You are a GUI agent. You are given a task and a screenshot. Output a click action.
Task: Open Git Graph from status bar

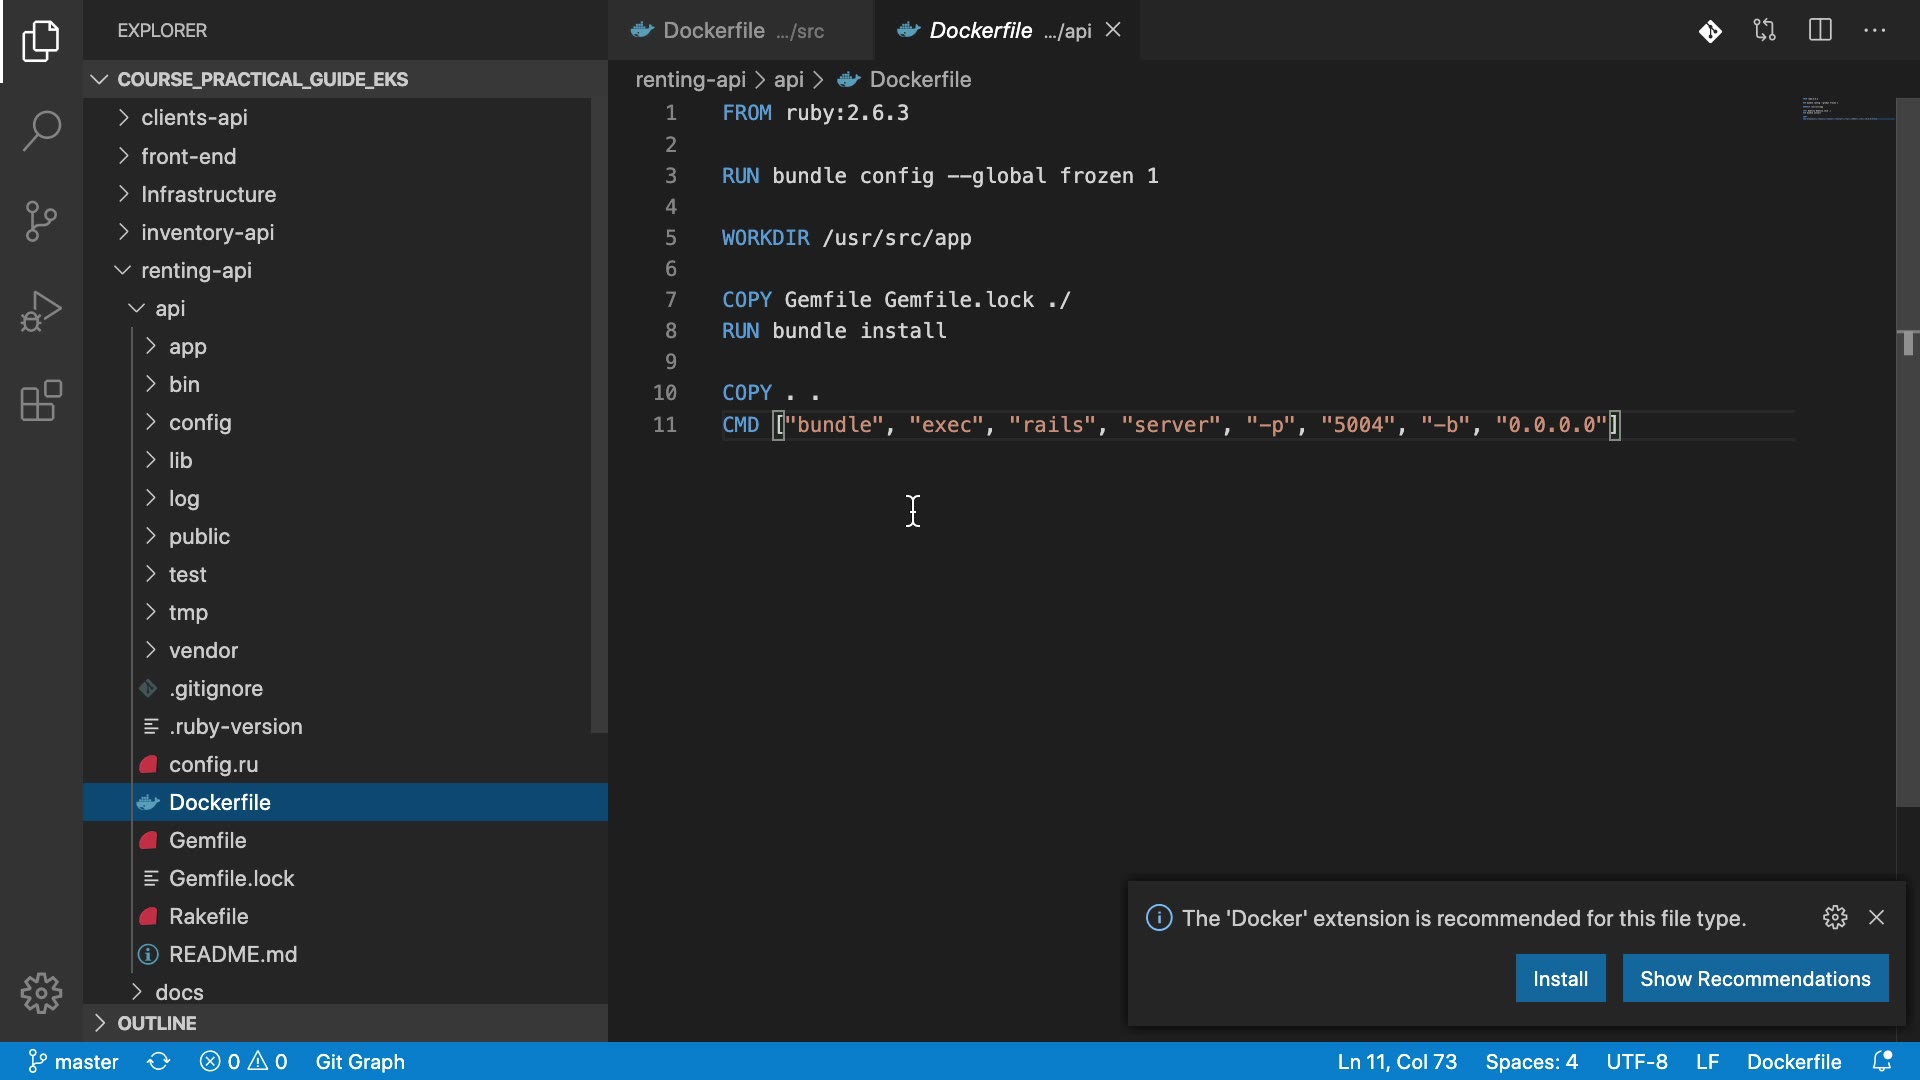[360, 1061]
